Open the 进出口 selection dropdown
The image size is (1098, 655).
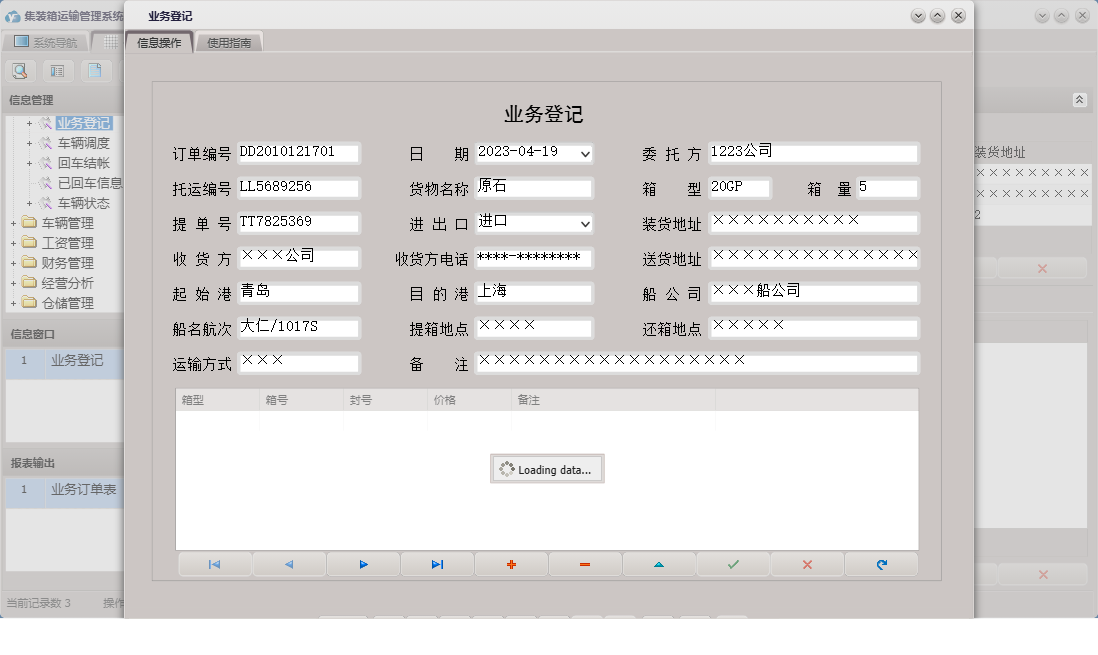583,223
